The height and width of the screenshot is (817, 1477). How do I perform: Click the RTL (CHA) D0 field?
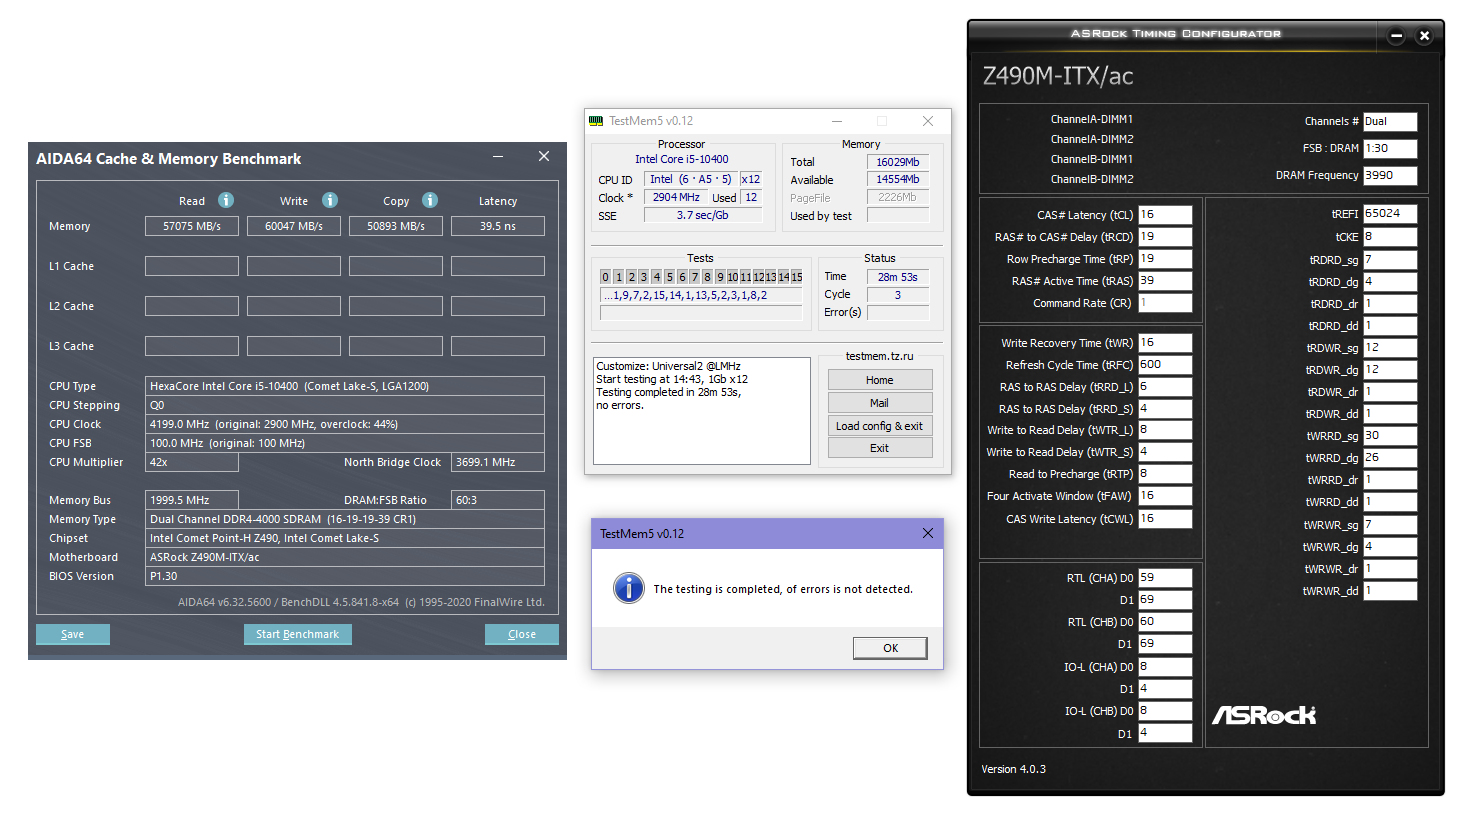pyautogui.click(x=1165, y=578)
